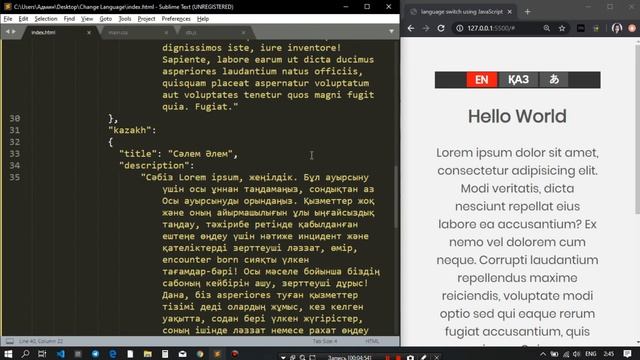View site information icon in address bar

coord(460,28)
